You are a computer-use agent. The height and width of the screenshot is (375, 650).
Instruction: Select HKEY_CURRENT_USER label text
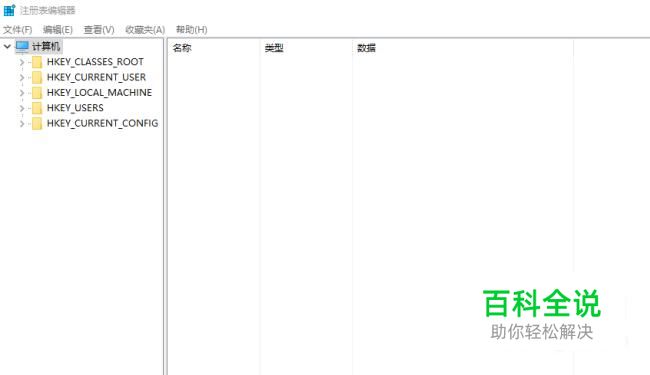[x=96, y=77]
